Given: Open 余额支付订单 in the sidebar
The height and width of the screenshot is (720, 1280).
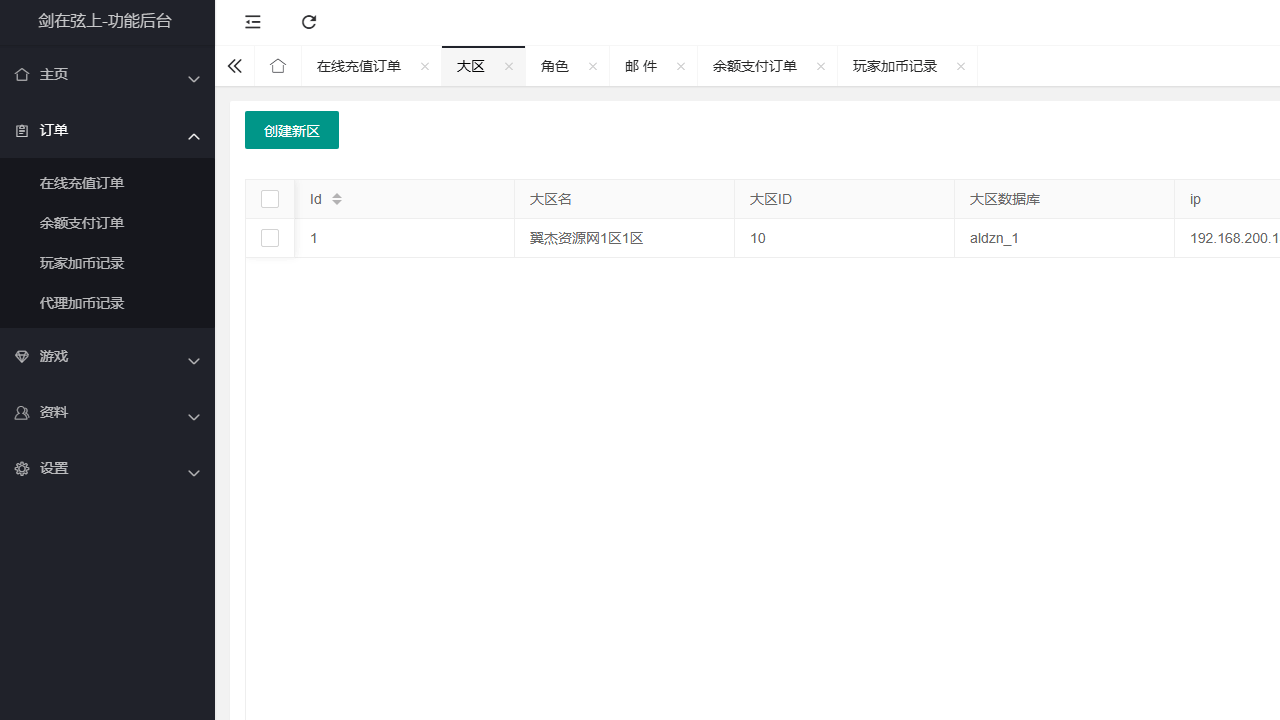Looking at the screenshot, I should click(x=82, y=223).
